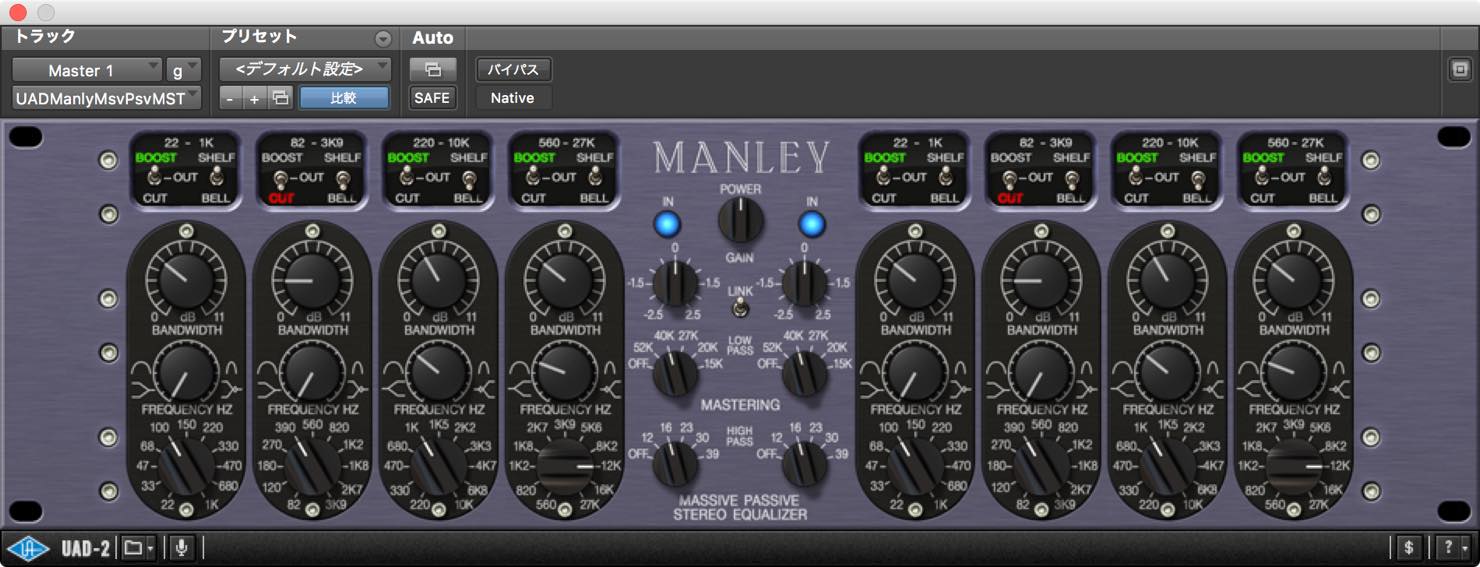Click the next preset plus button
This screenshot has width=1480, height=567.
coord(254,98)
